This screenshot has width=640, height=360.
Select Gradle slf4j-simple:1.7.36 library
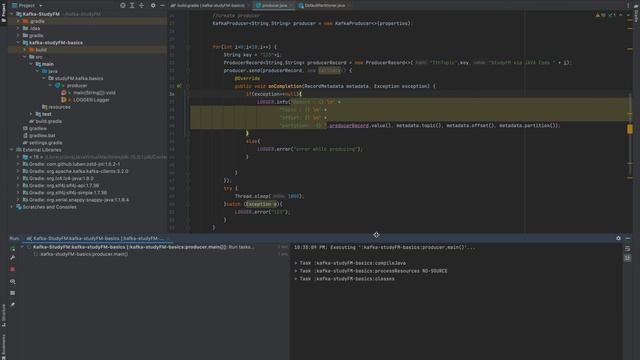pyautogui.click(x=65, y=193)
